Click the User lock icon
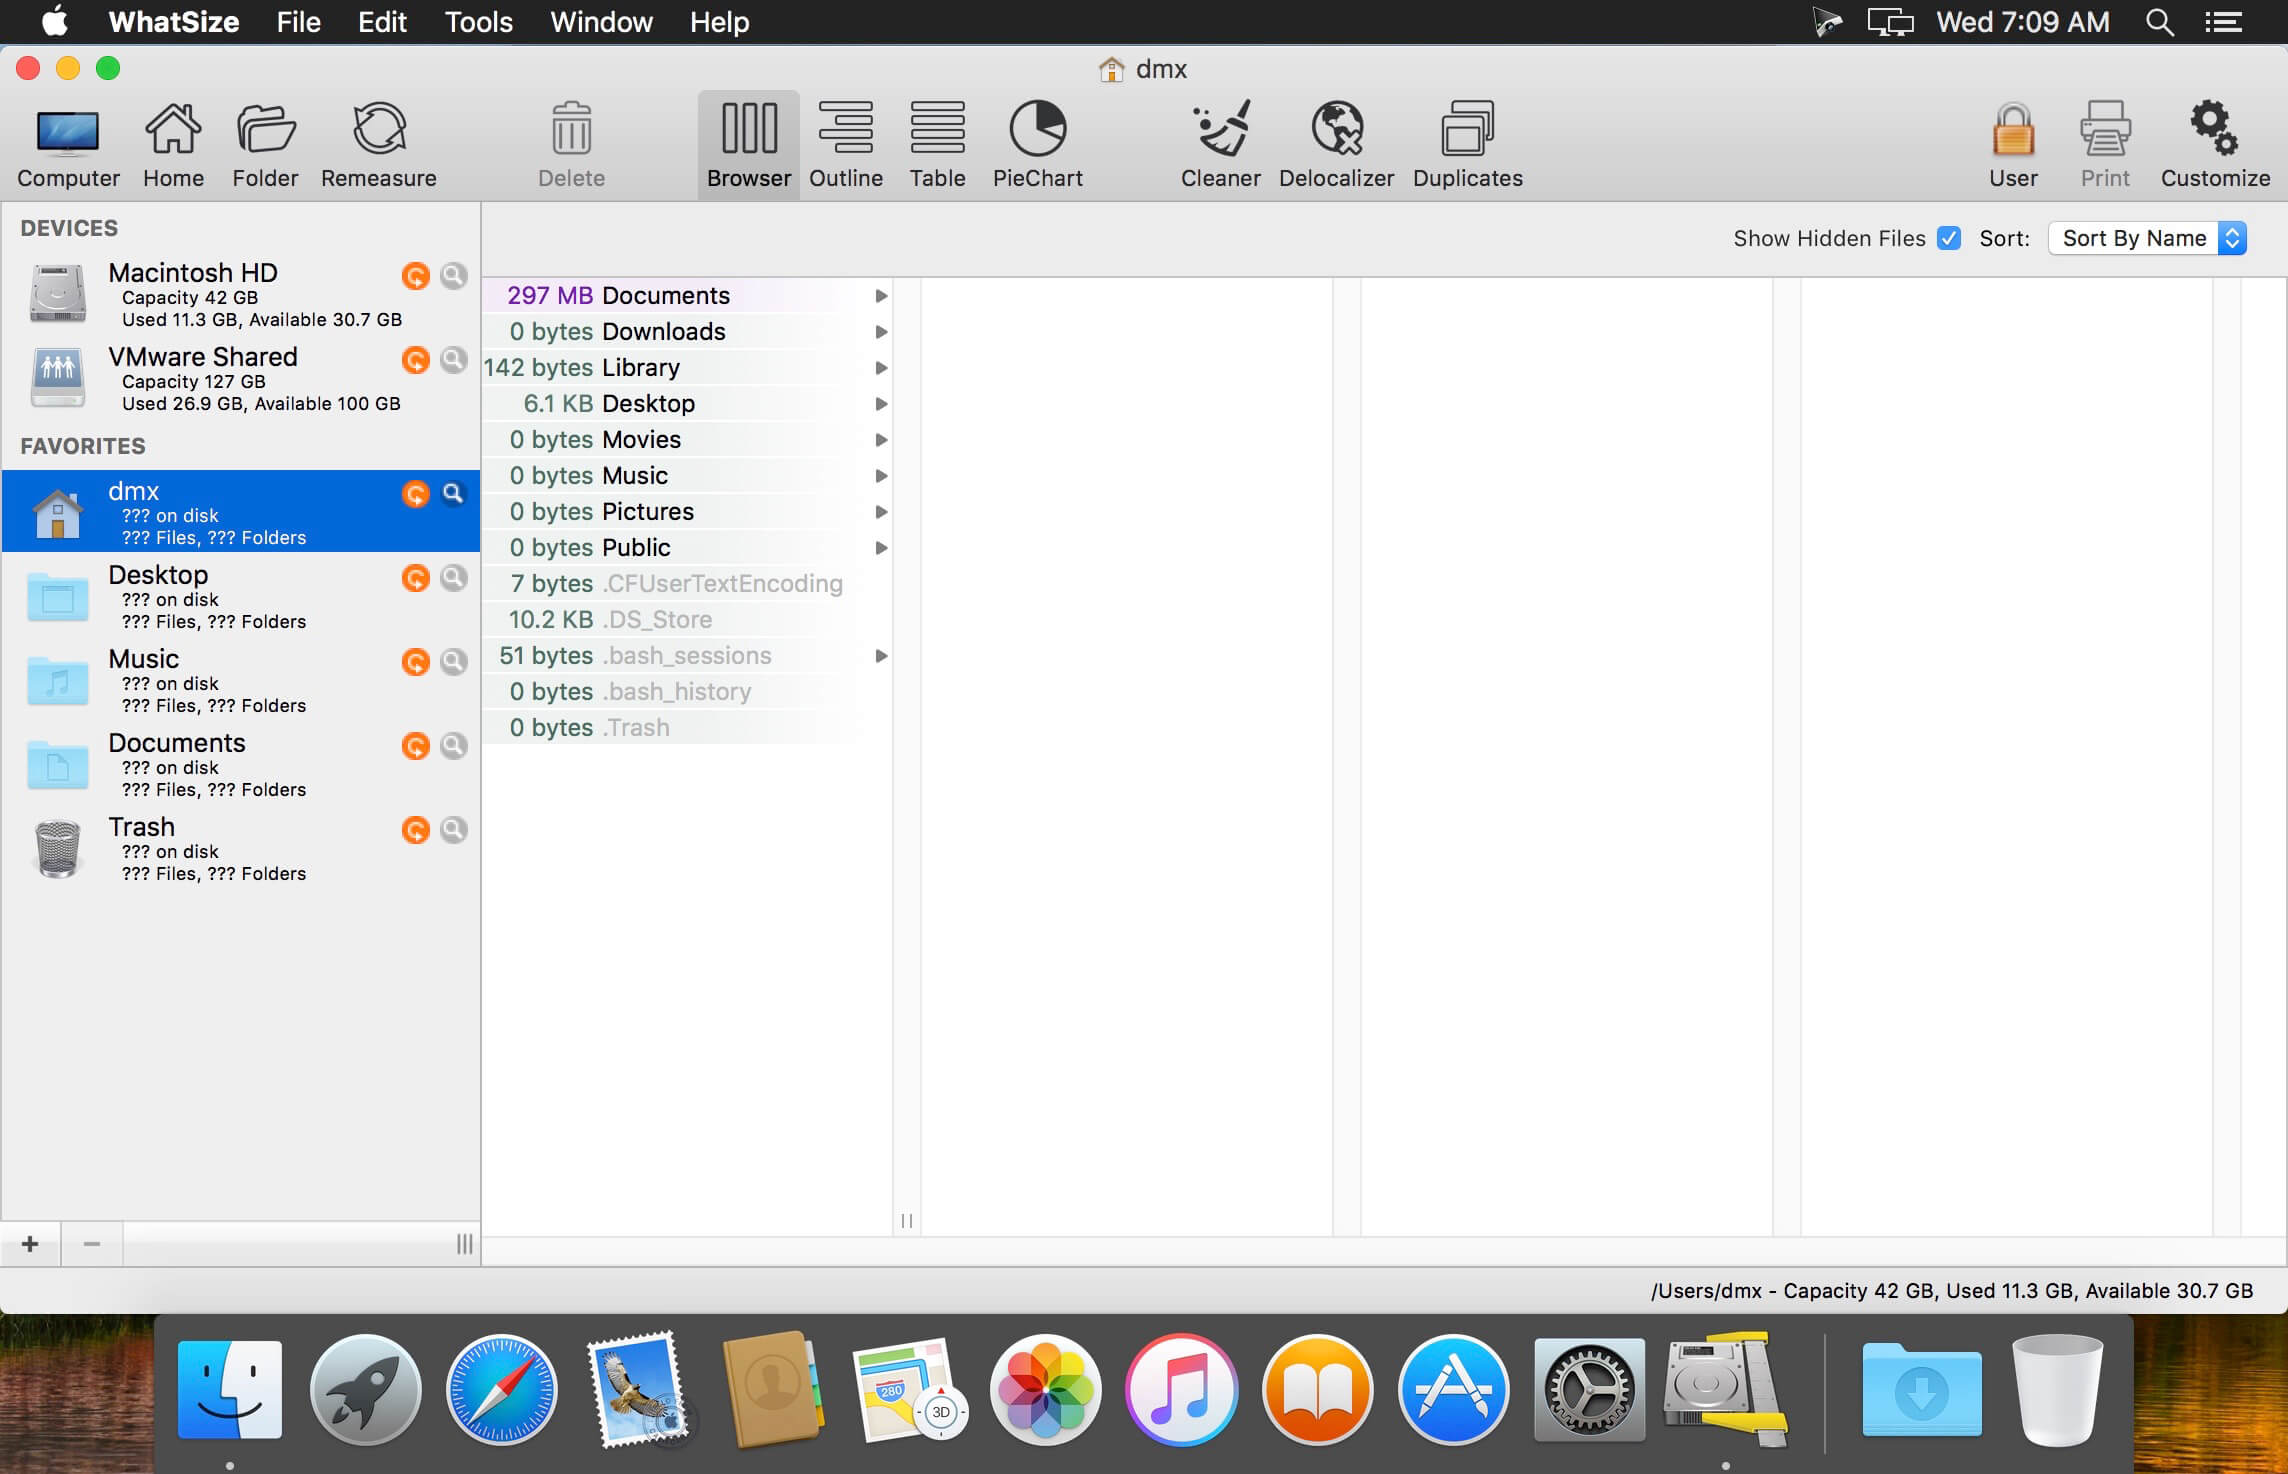 2013,145
